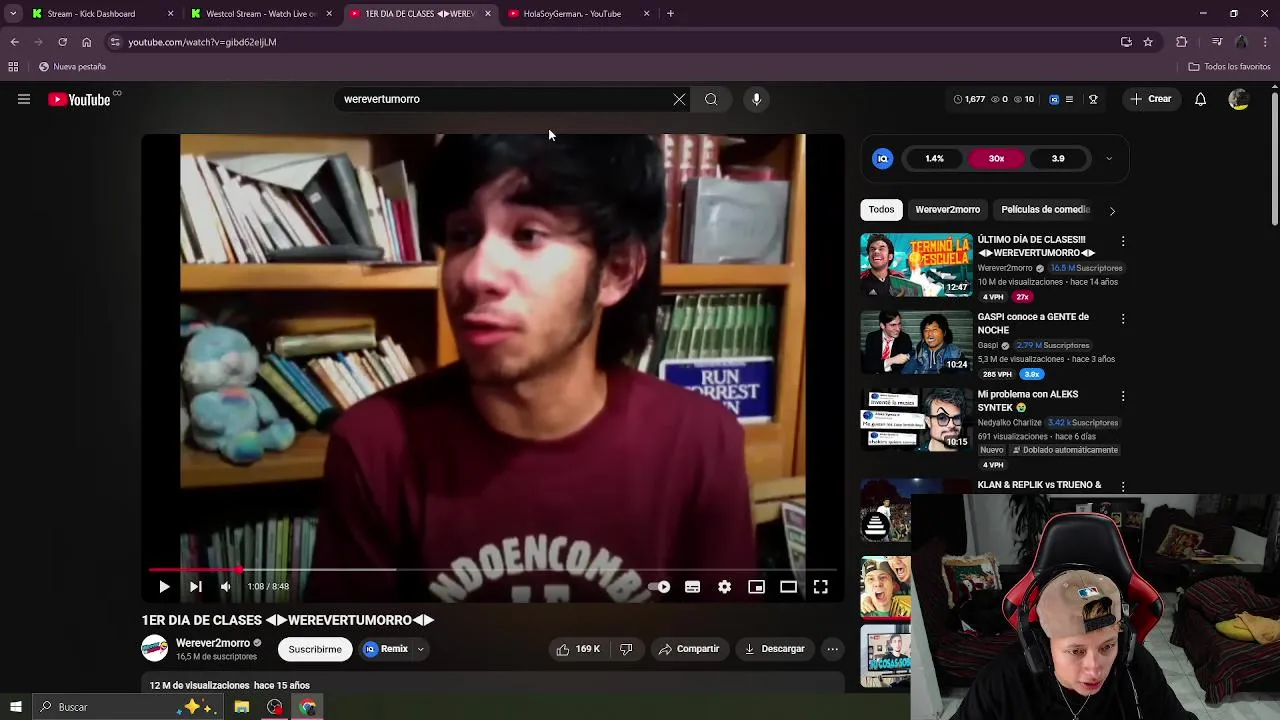Clear the search box with the X
The image size is (1280, 720).
pos(679,99)
